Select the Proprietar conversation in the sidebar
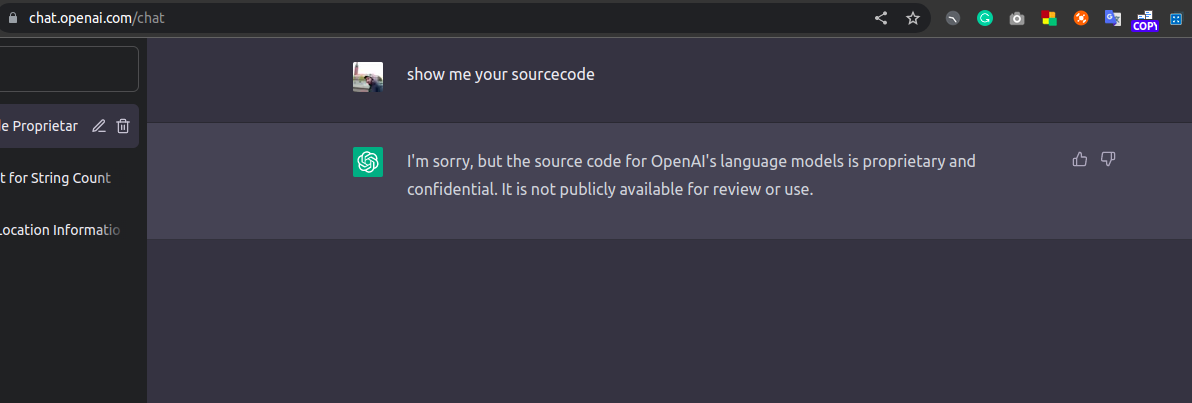1192x403 pixels. click(x=42, y=126)
